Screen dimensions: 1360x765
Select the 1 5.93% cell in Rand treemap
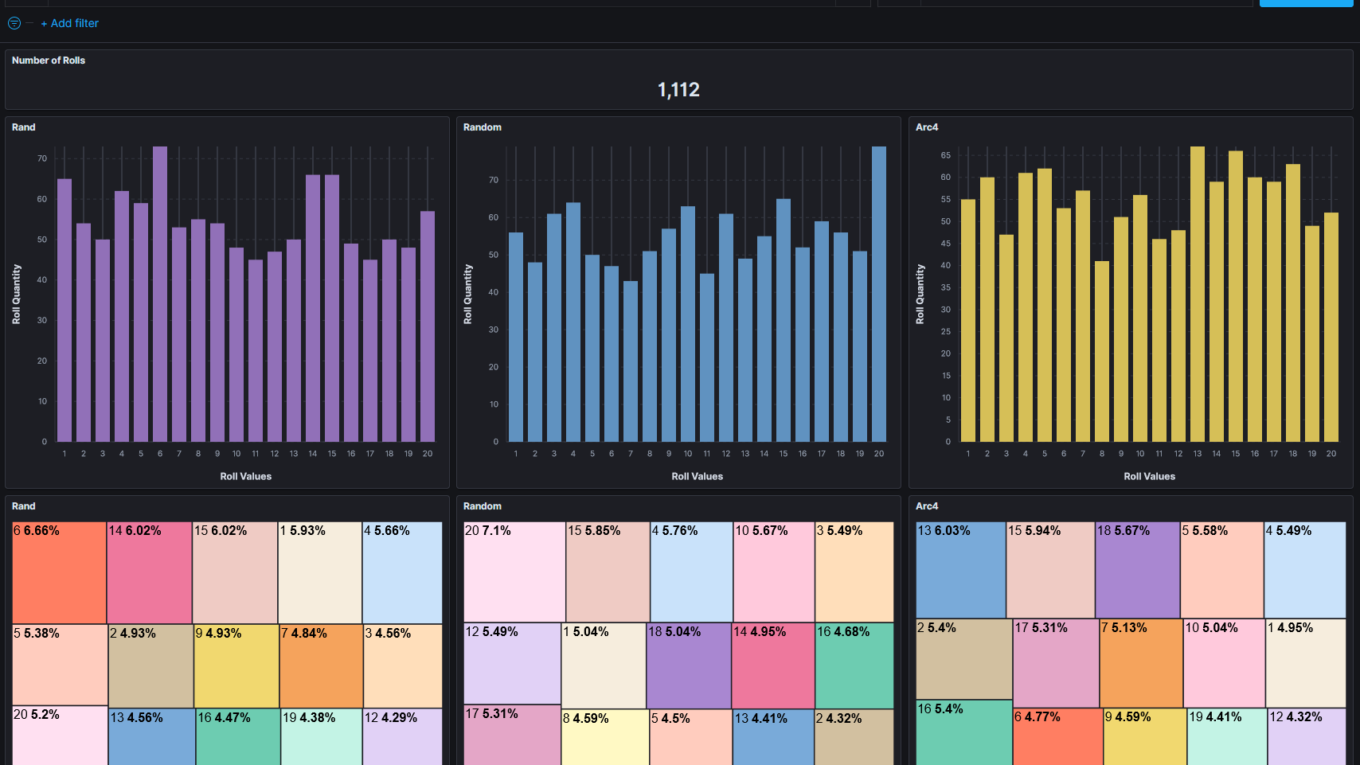coord(320,573)
